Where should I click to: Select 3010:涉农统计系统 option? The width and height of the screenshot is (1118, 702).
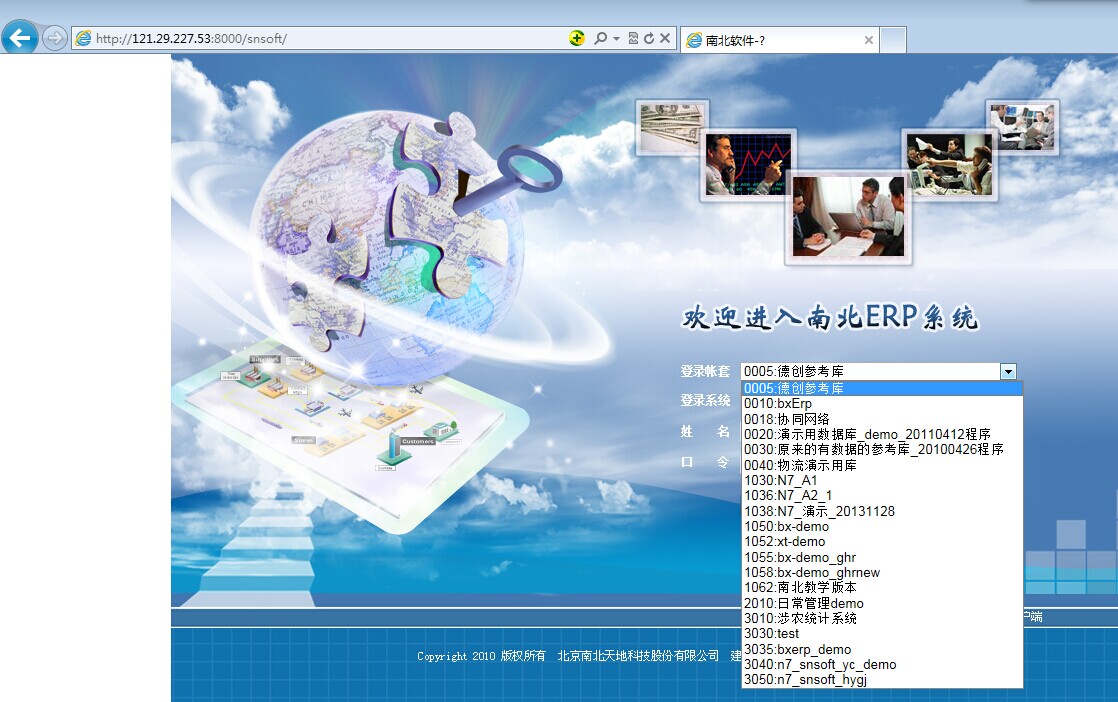(882, 619)
